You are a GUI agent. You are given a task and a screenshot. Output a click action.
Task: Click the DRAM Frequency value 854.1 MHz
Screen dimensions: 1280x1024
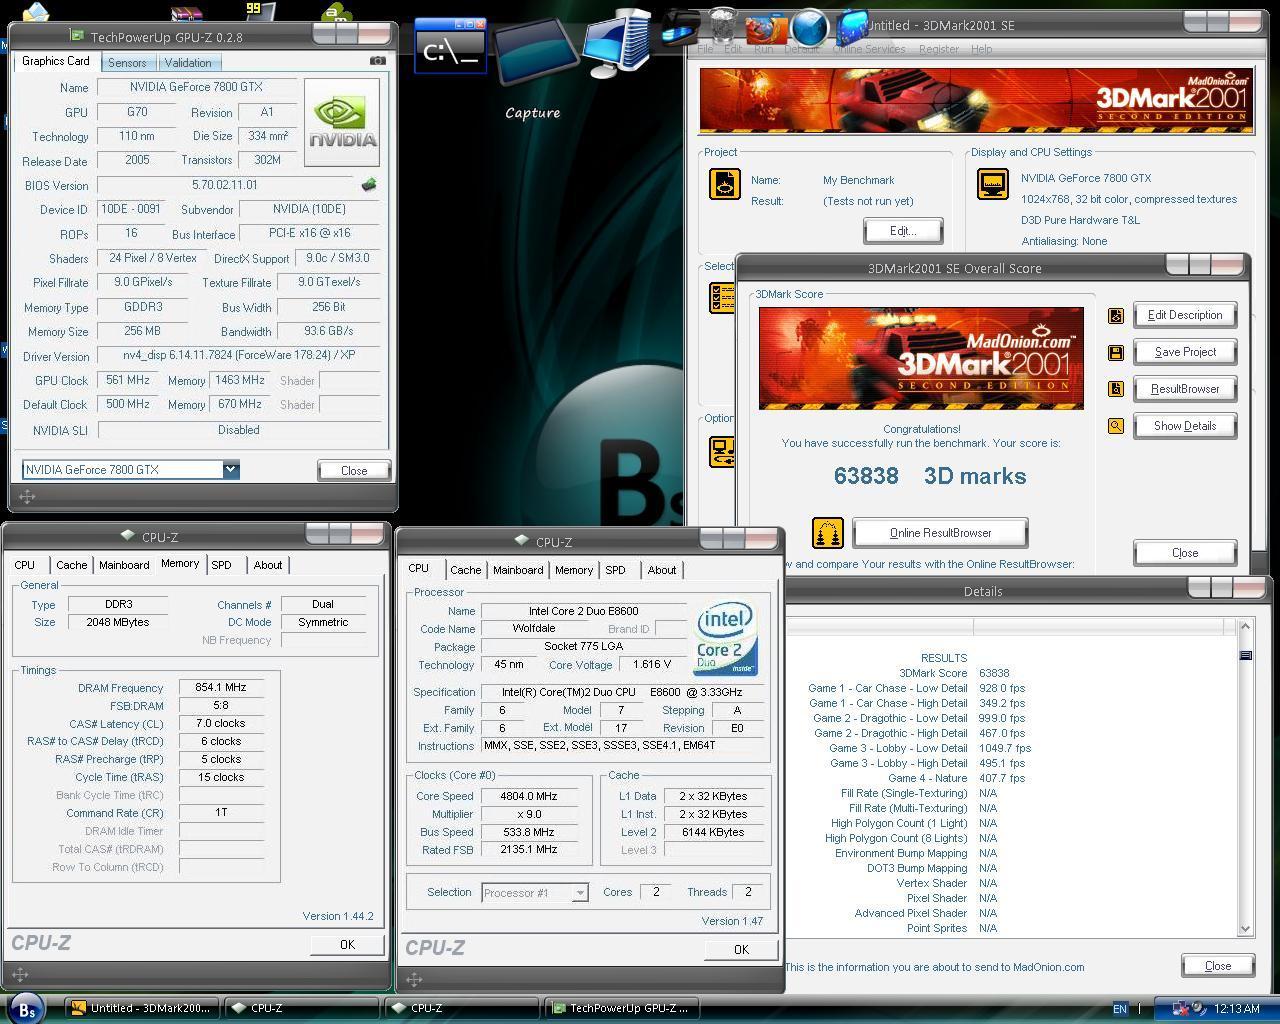click(221, 687)
